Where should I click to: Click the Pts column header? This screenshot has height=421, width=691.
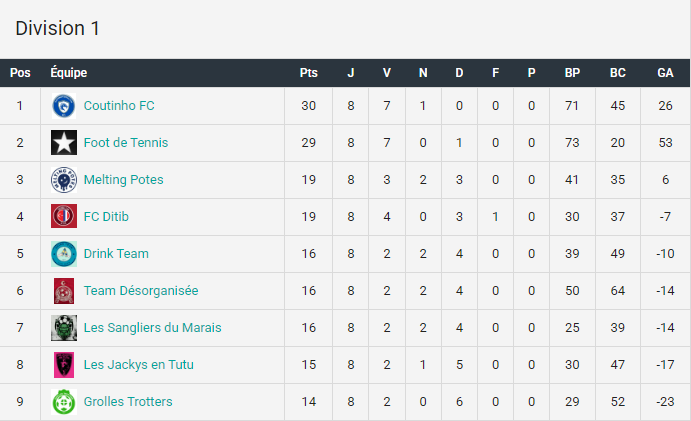pos(308,73)
